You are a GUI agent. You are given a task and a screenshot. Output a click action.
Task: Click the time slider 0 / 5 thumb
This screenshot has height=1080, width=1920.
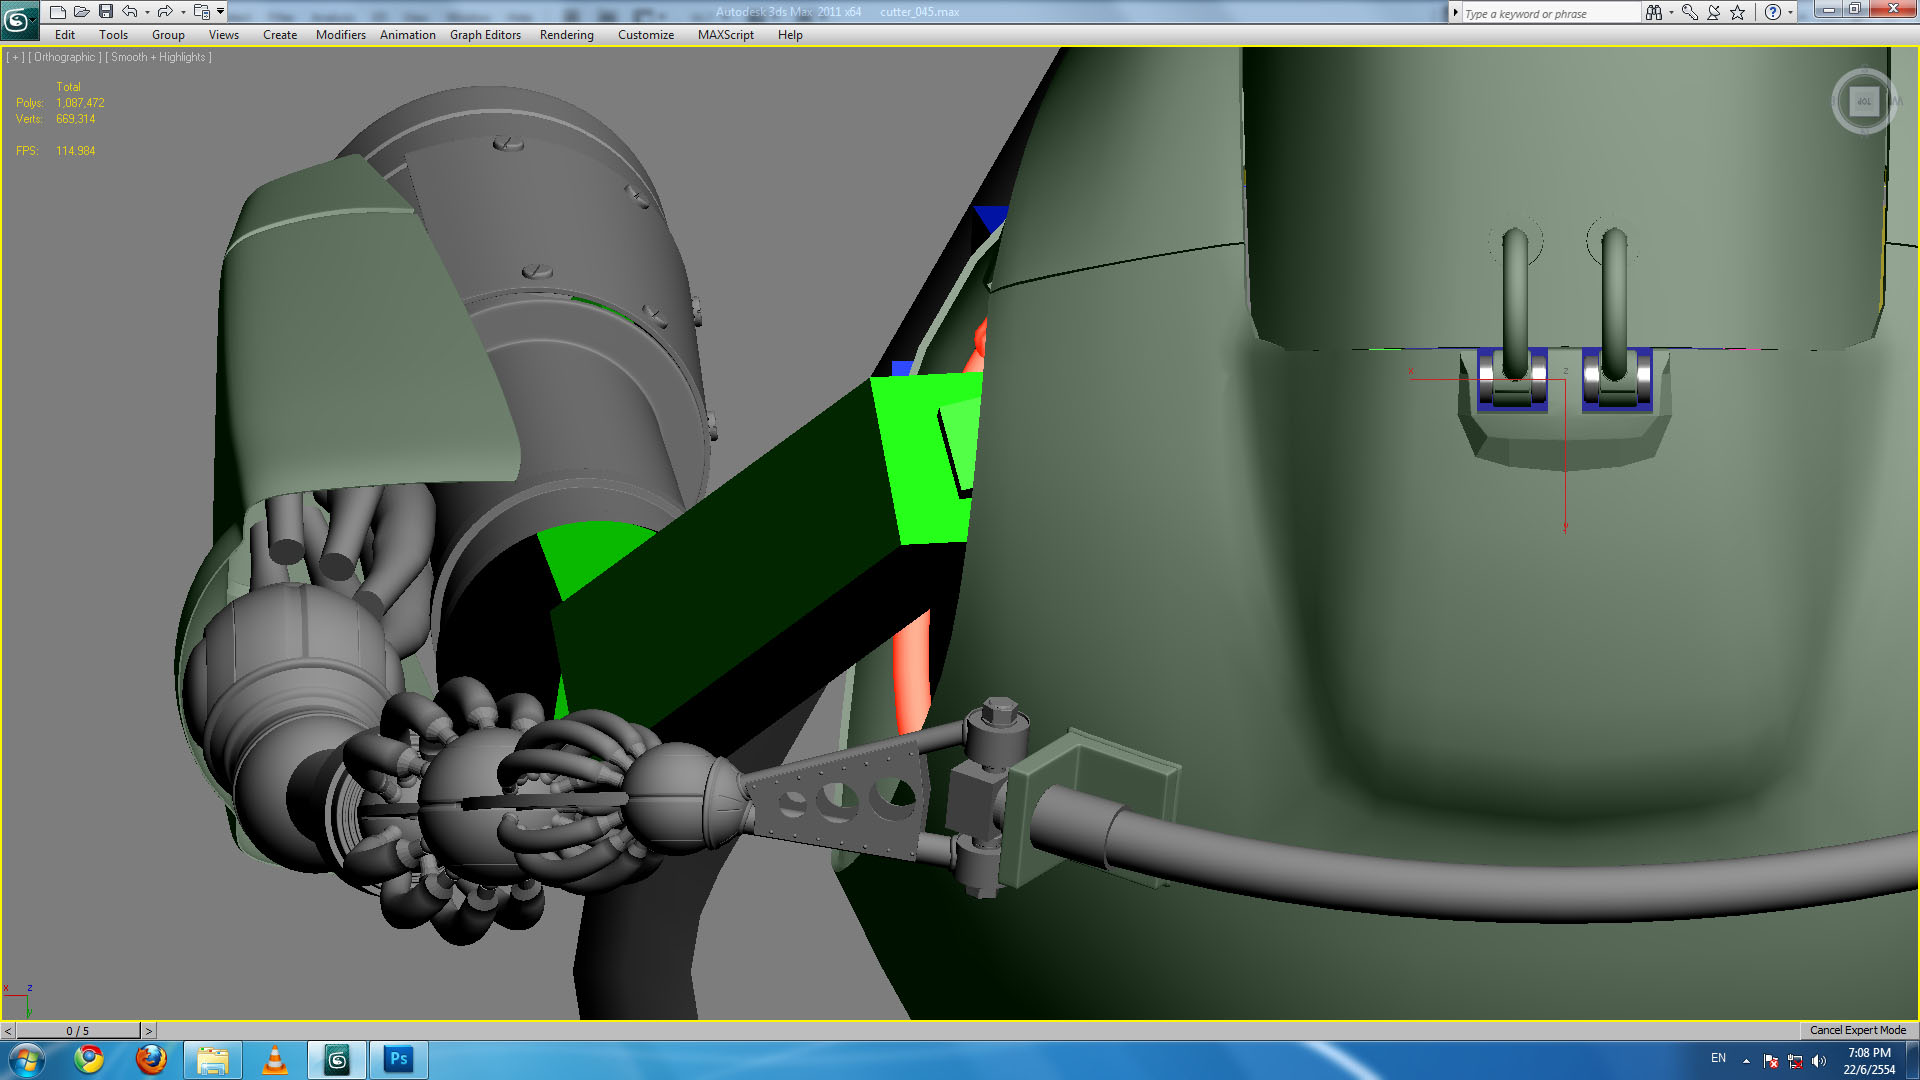[x=78, y=1030]
